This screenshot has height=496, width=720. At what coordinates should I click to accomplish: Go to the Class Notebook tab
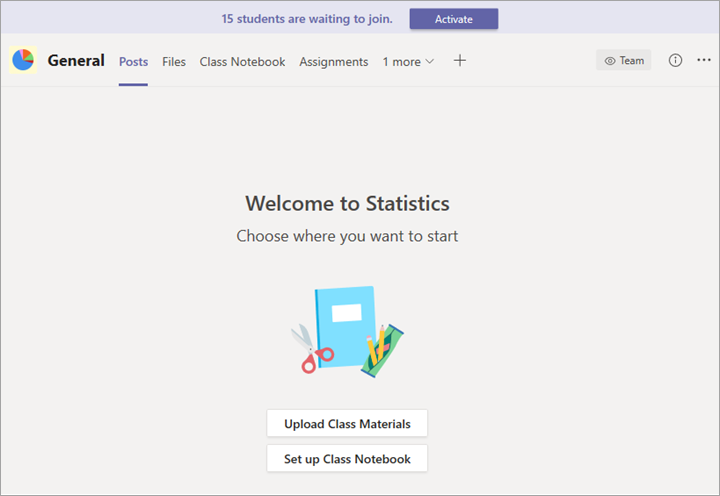(x=242, y=62)
